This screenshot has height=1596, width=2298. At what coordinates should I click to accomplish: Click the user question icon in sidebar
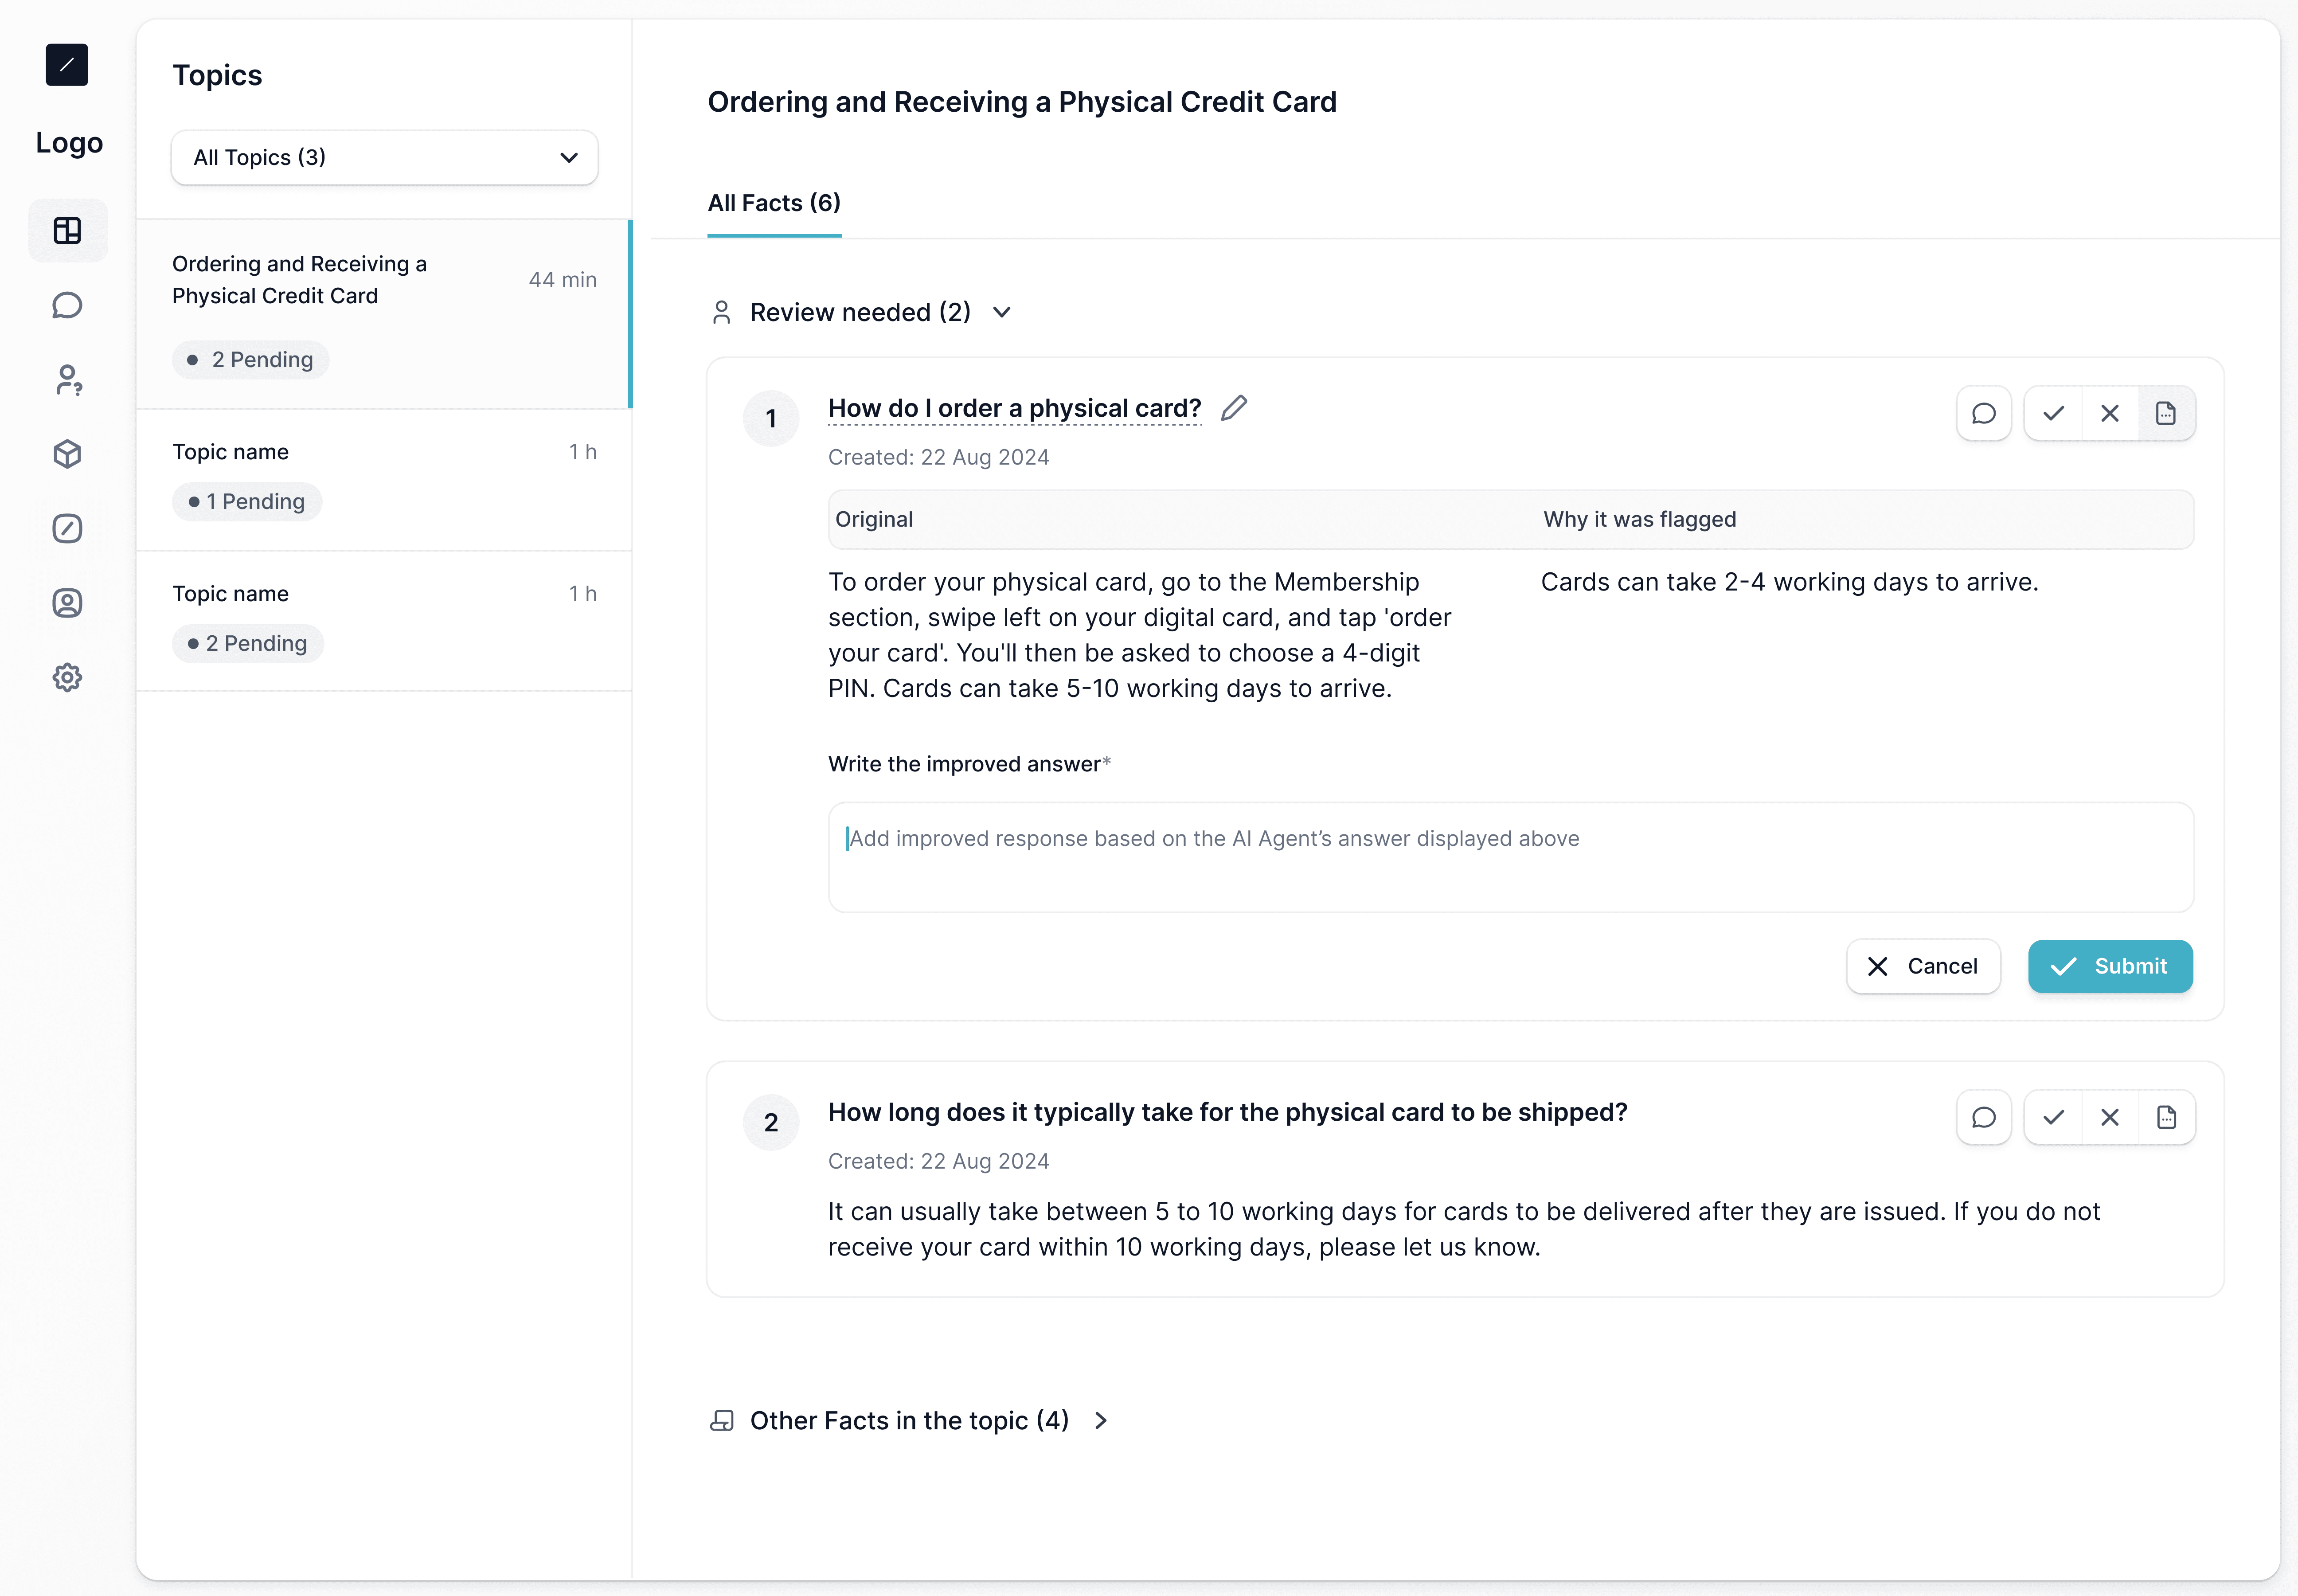[x=67, y=380]
